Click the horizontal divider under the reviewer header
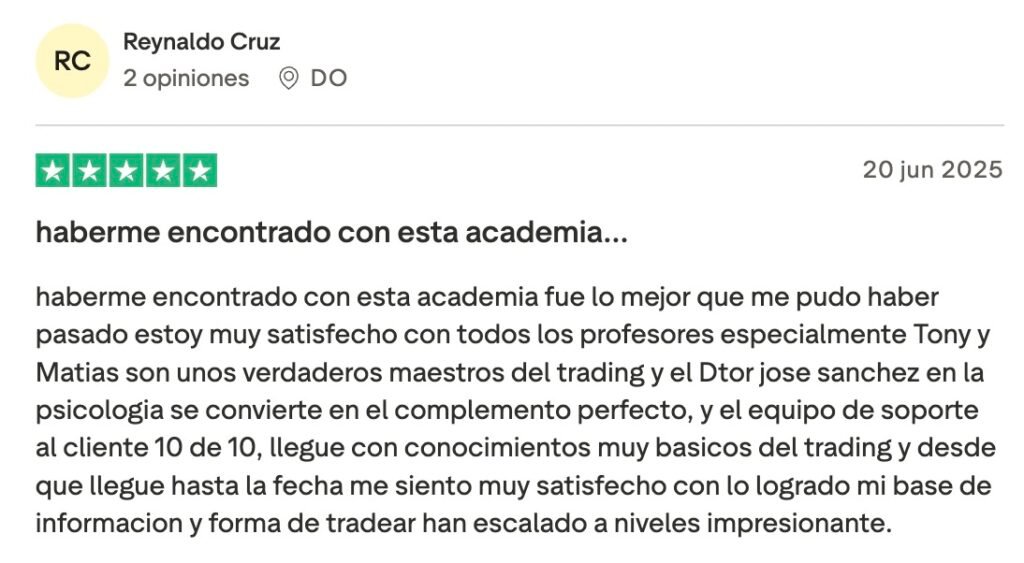The image size is (1024, 563). [519, 126]
